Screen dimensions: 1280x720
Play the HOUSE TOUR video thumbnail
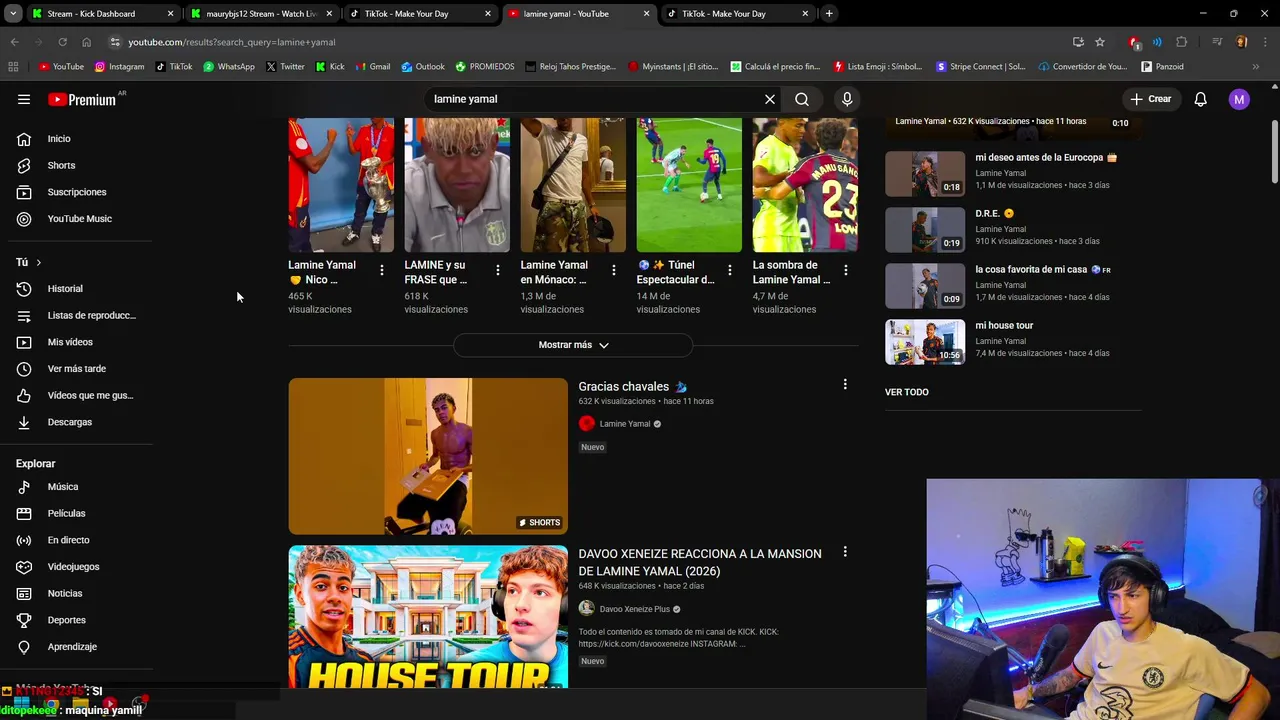tap(428, 617)
